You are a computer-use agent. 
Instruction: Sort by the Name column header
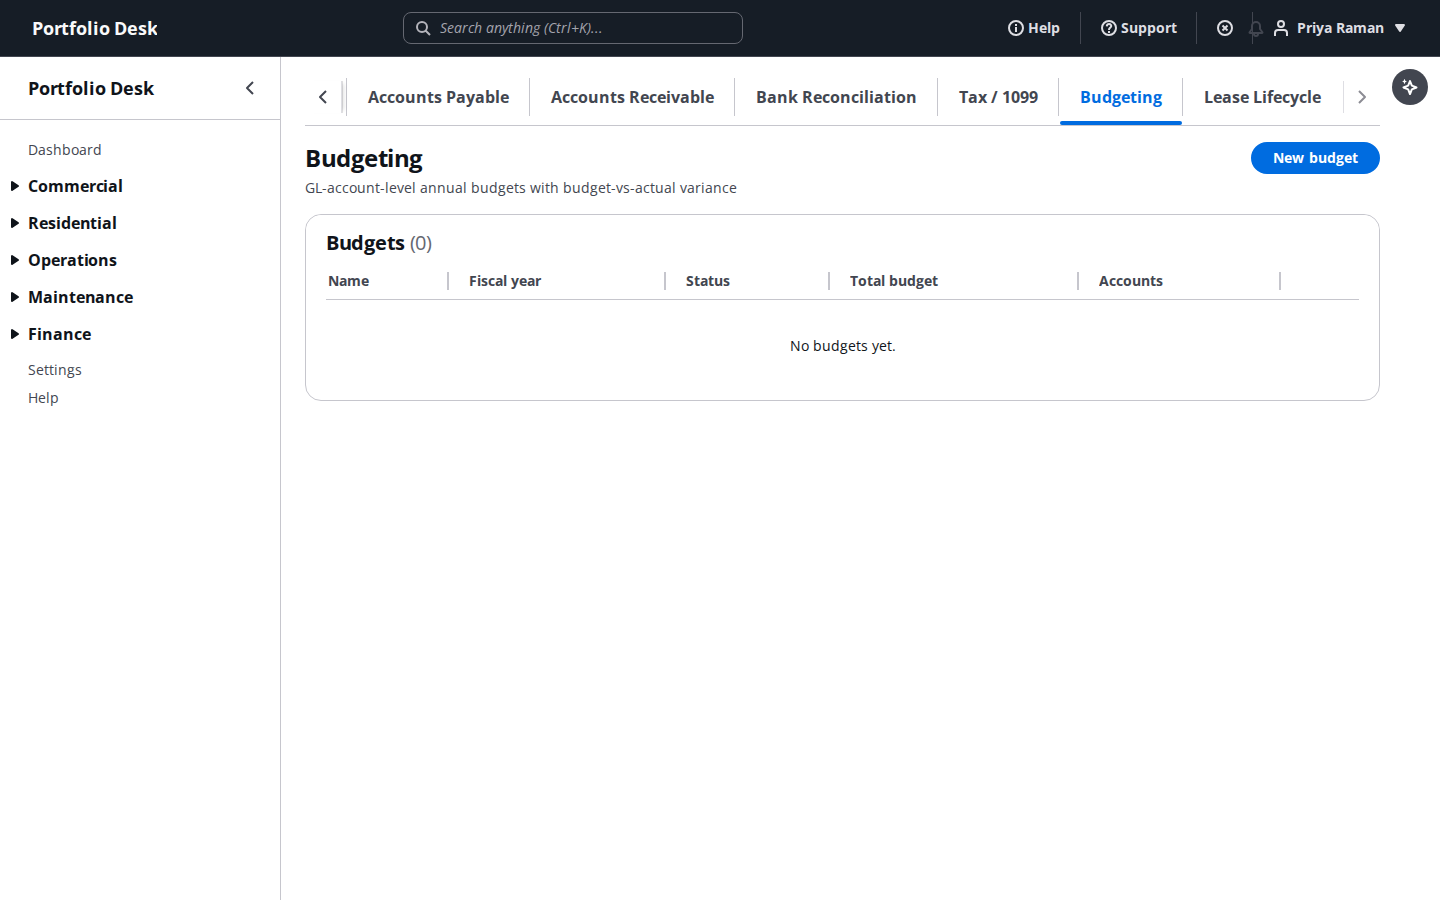[349, 281]
